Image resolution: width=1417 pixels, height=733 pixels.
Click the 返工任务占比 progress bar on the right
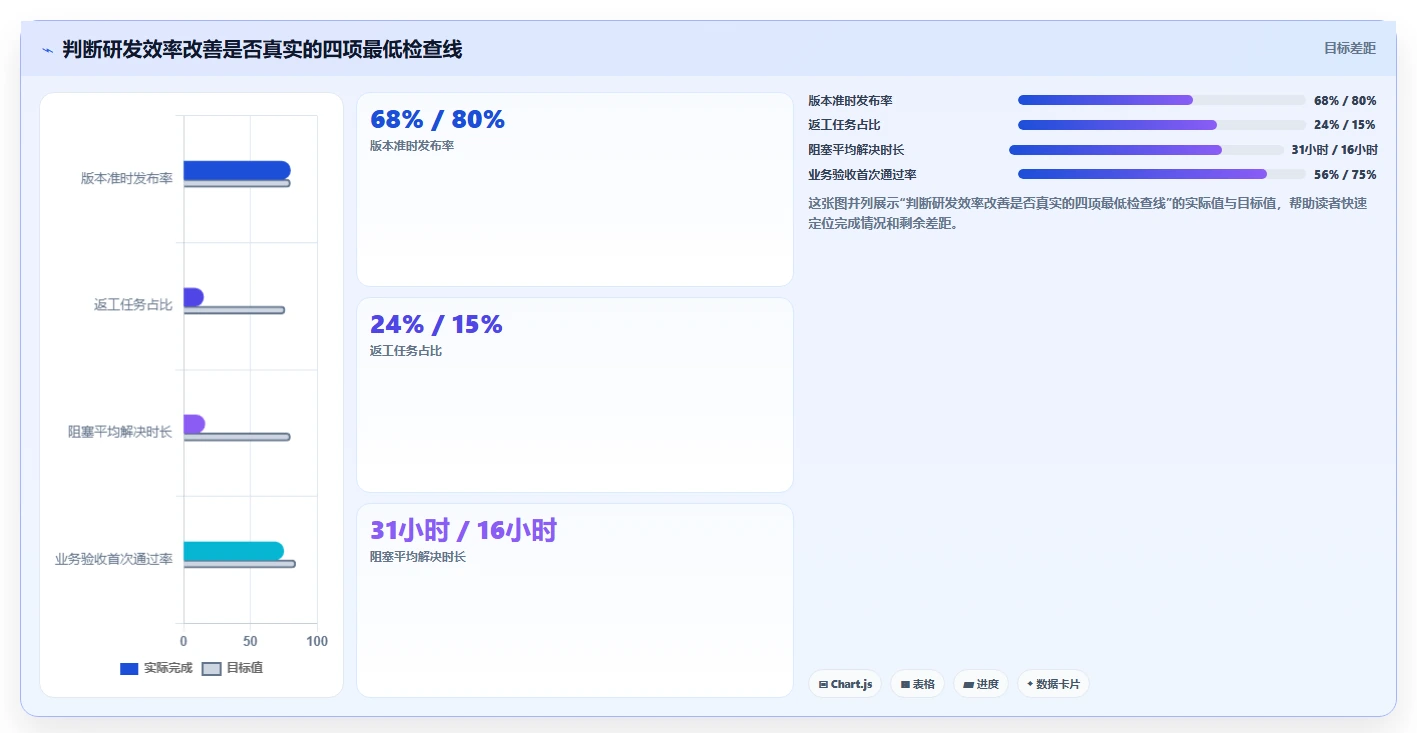[1162, 125]
